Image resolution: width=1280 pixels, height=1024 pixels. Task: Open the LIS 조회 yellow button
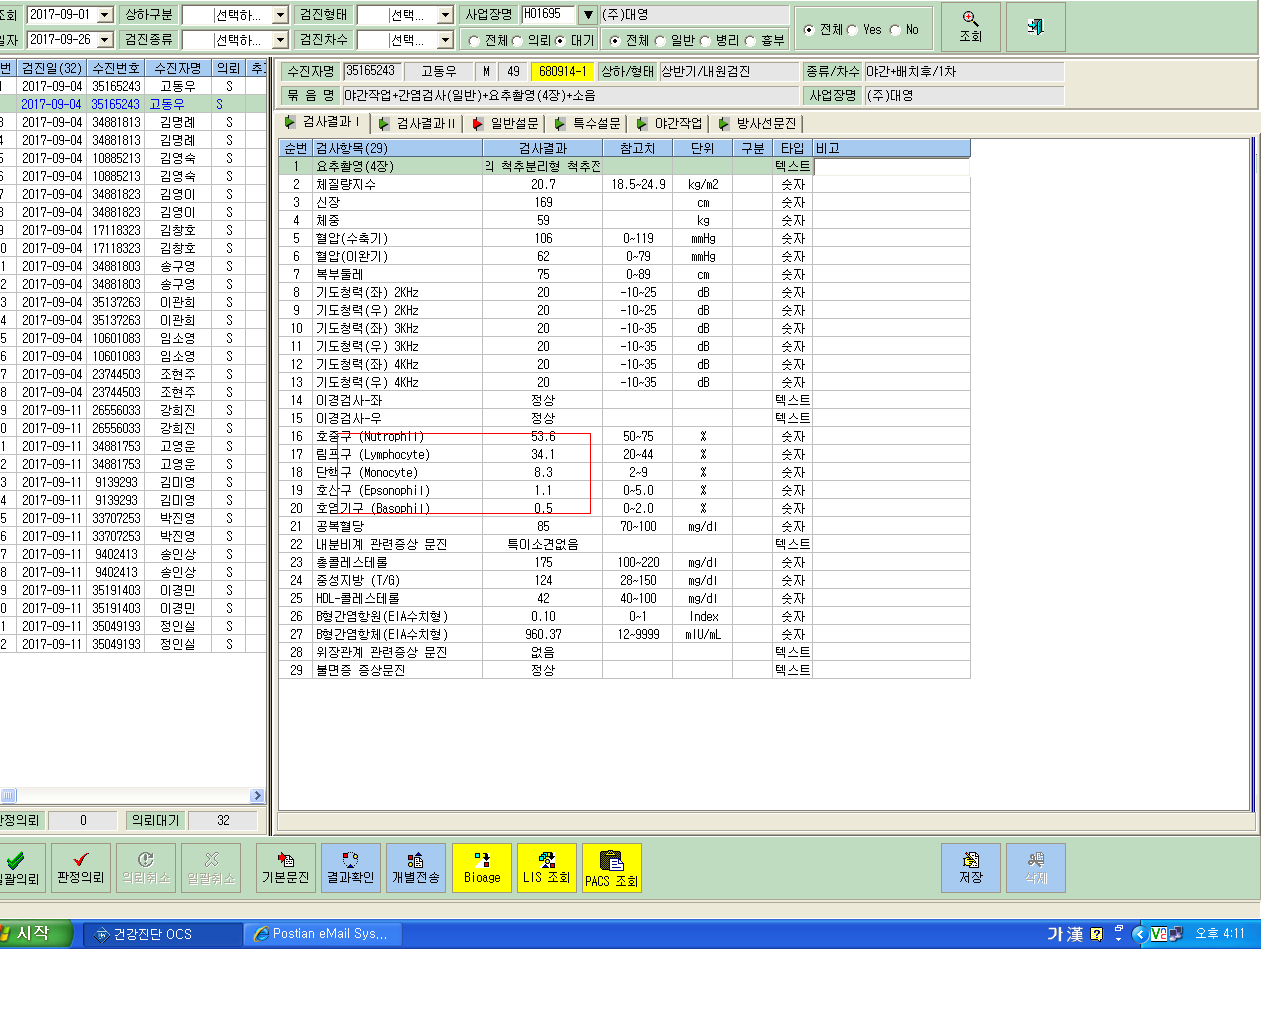(x=547, y=867)
